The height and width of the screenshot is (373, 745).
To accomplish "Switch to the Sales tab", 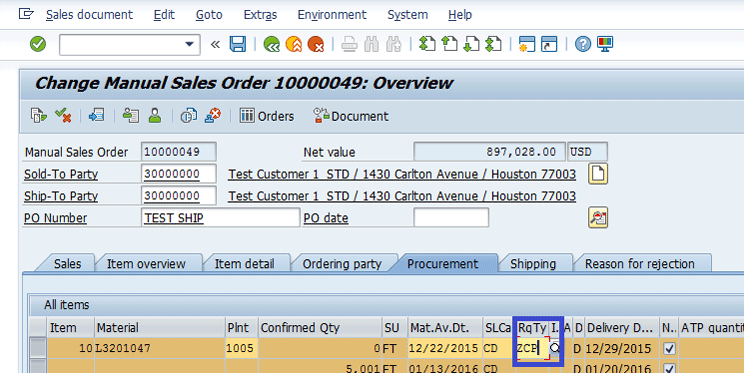I will point(67,264).
